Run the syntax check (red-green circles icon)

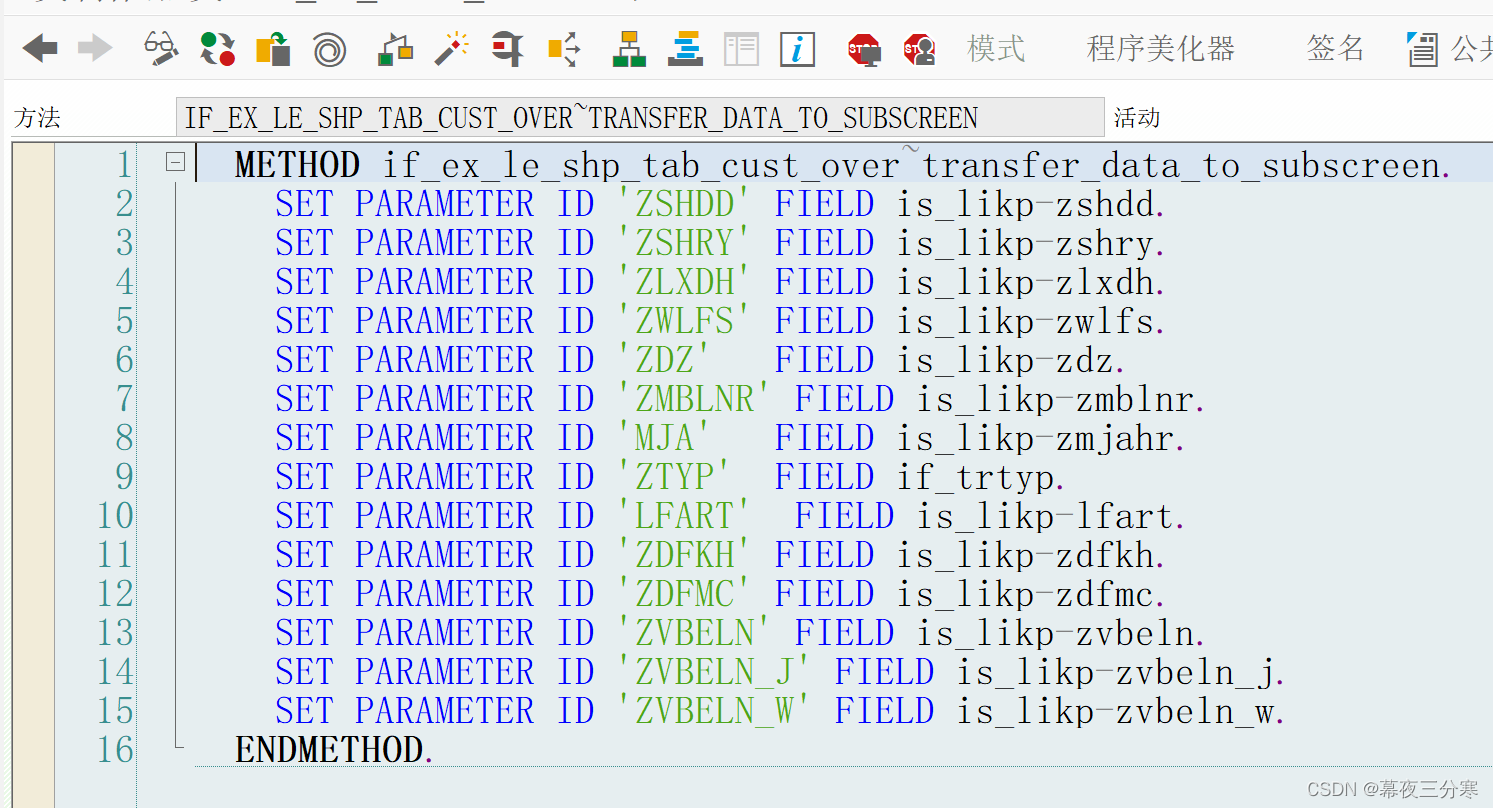217,47
